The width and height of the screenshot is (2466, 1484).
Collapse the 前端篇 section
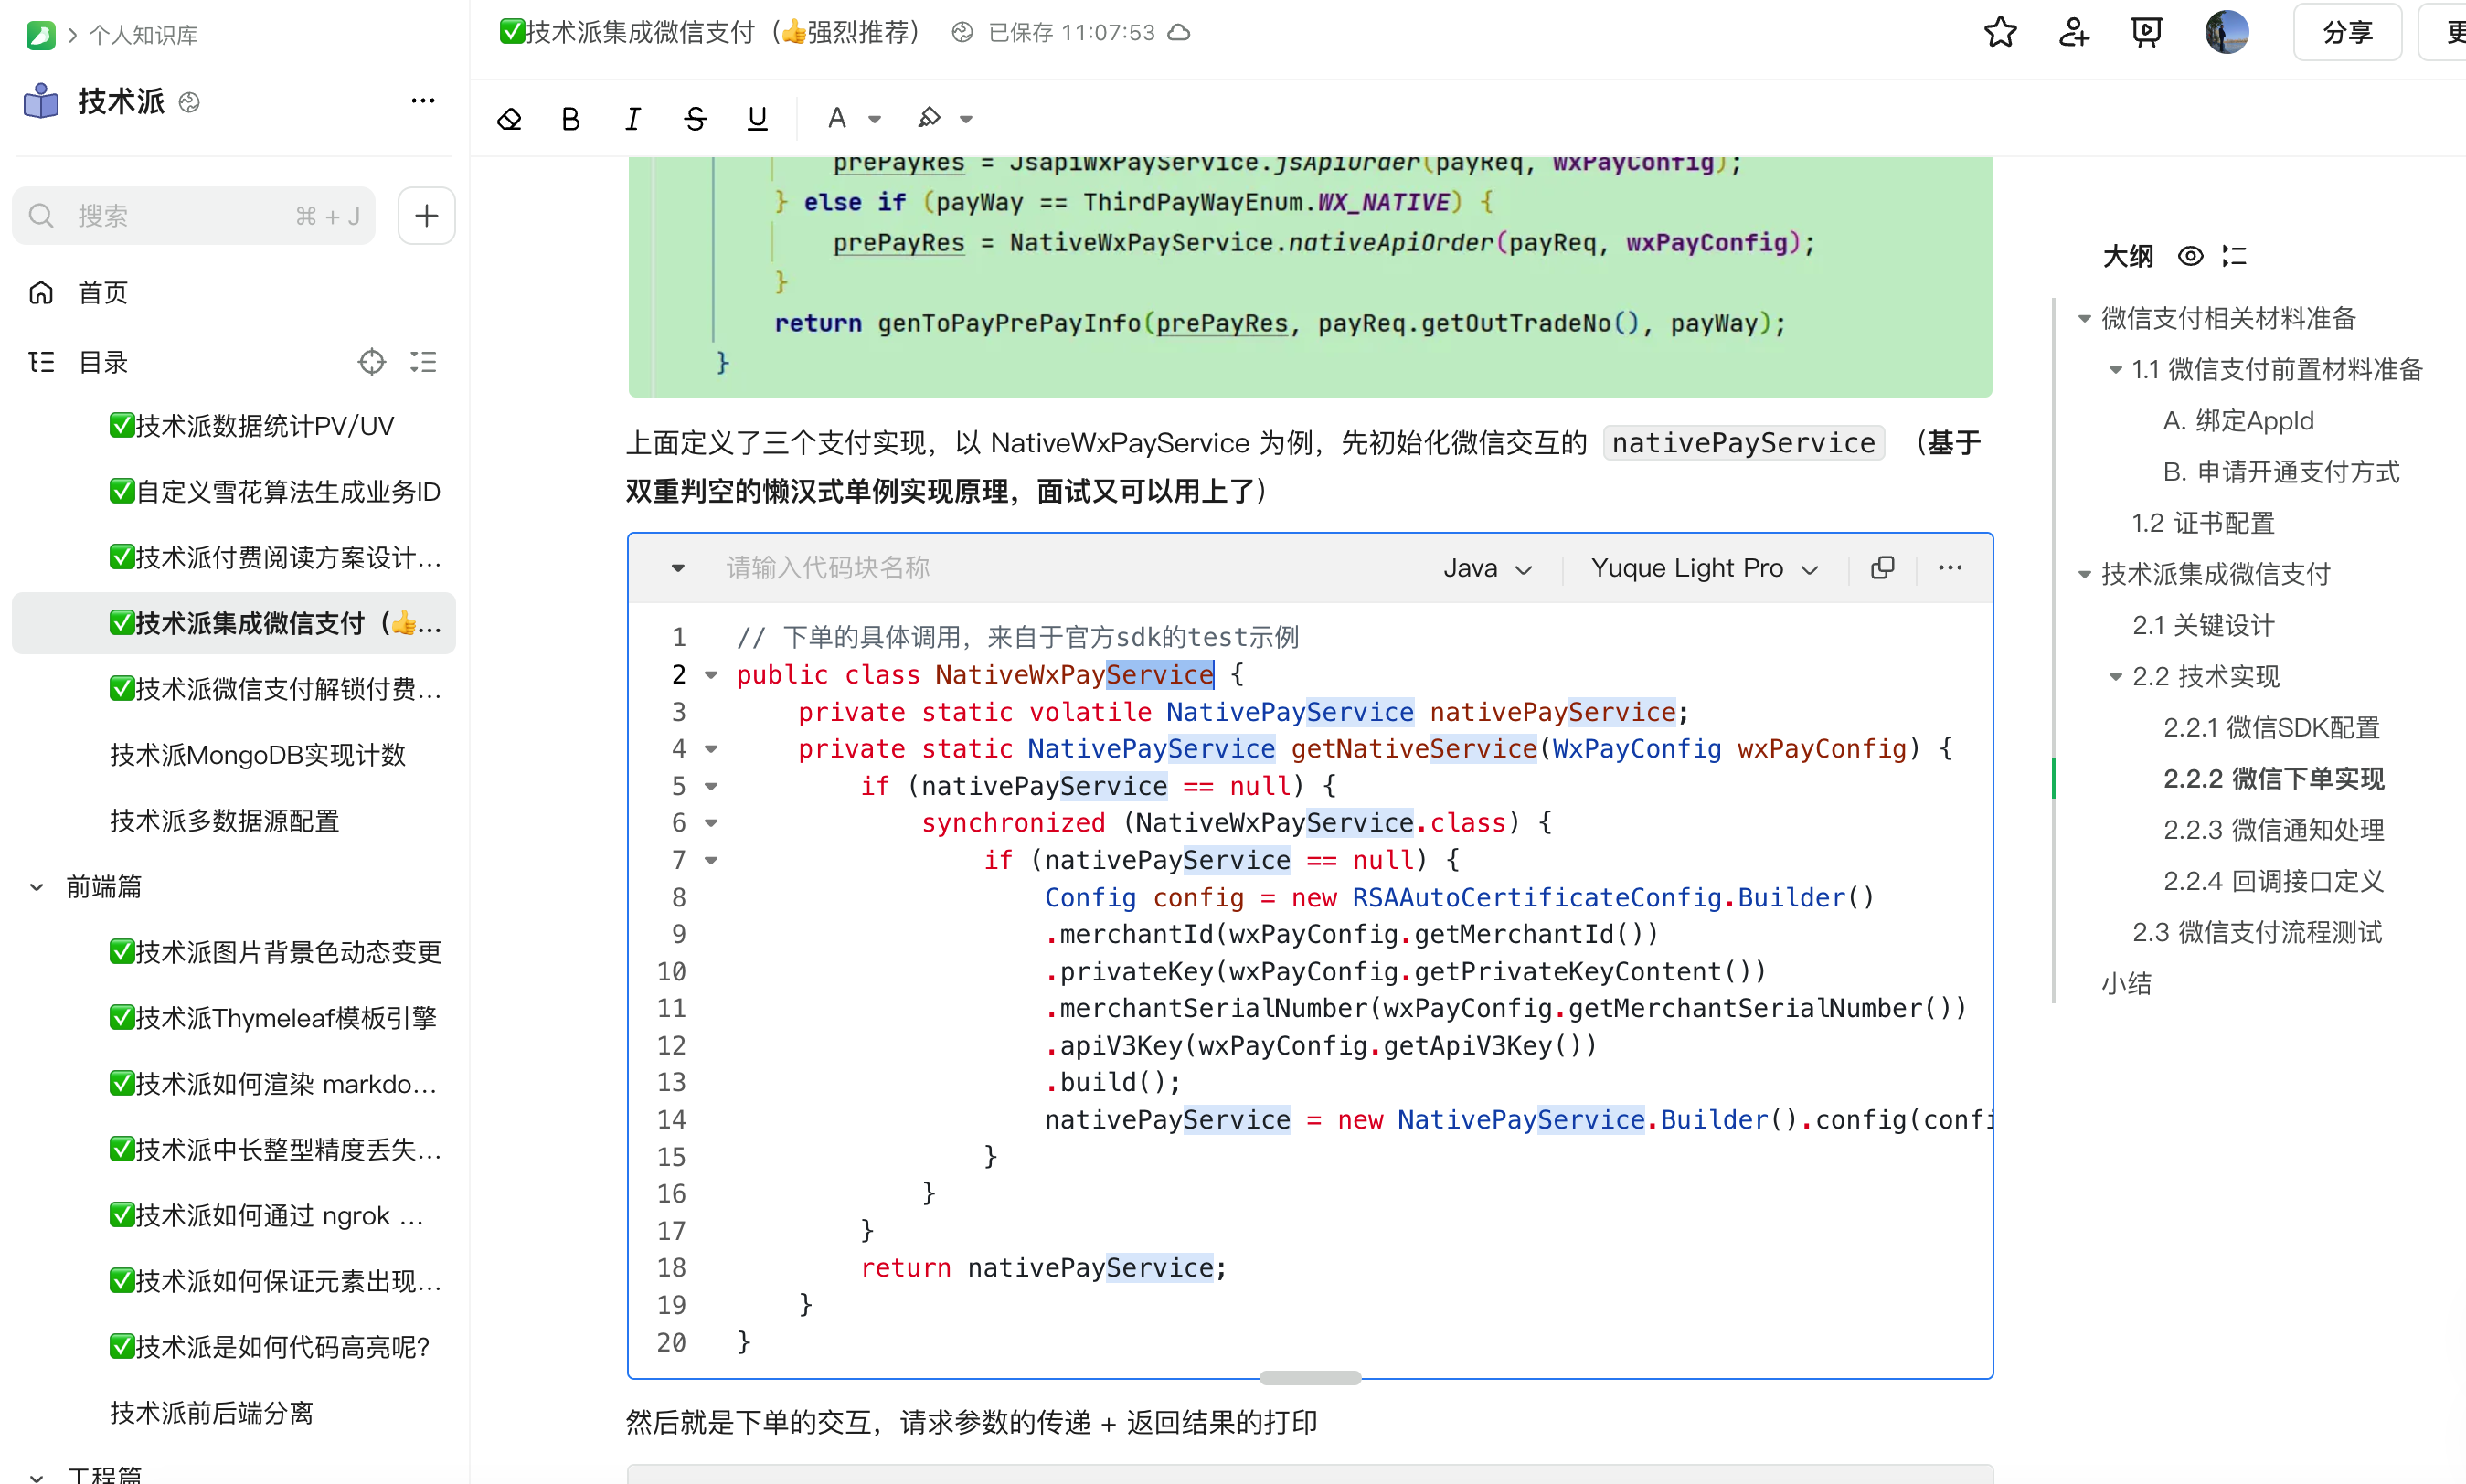(x=37, y=887)
